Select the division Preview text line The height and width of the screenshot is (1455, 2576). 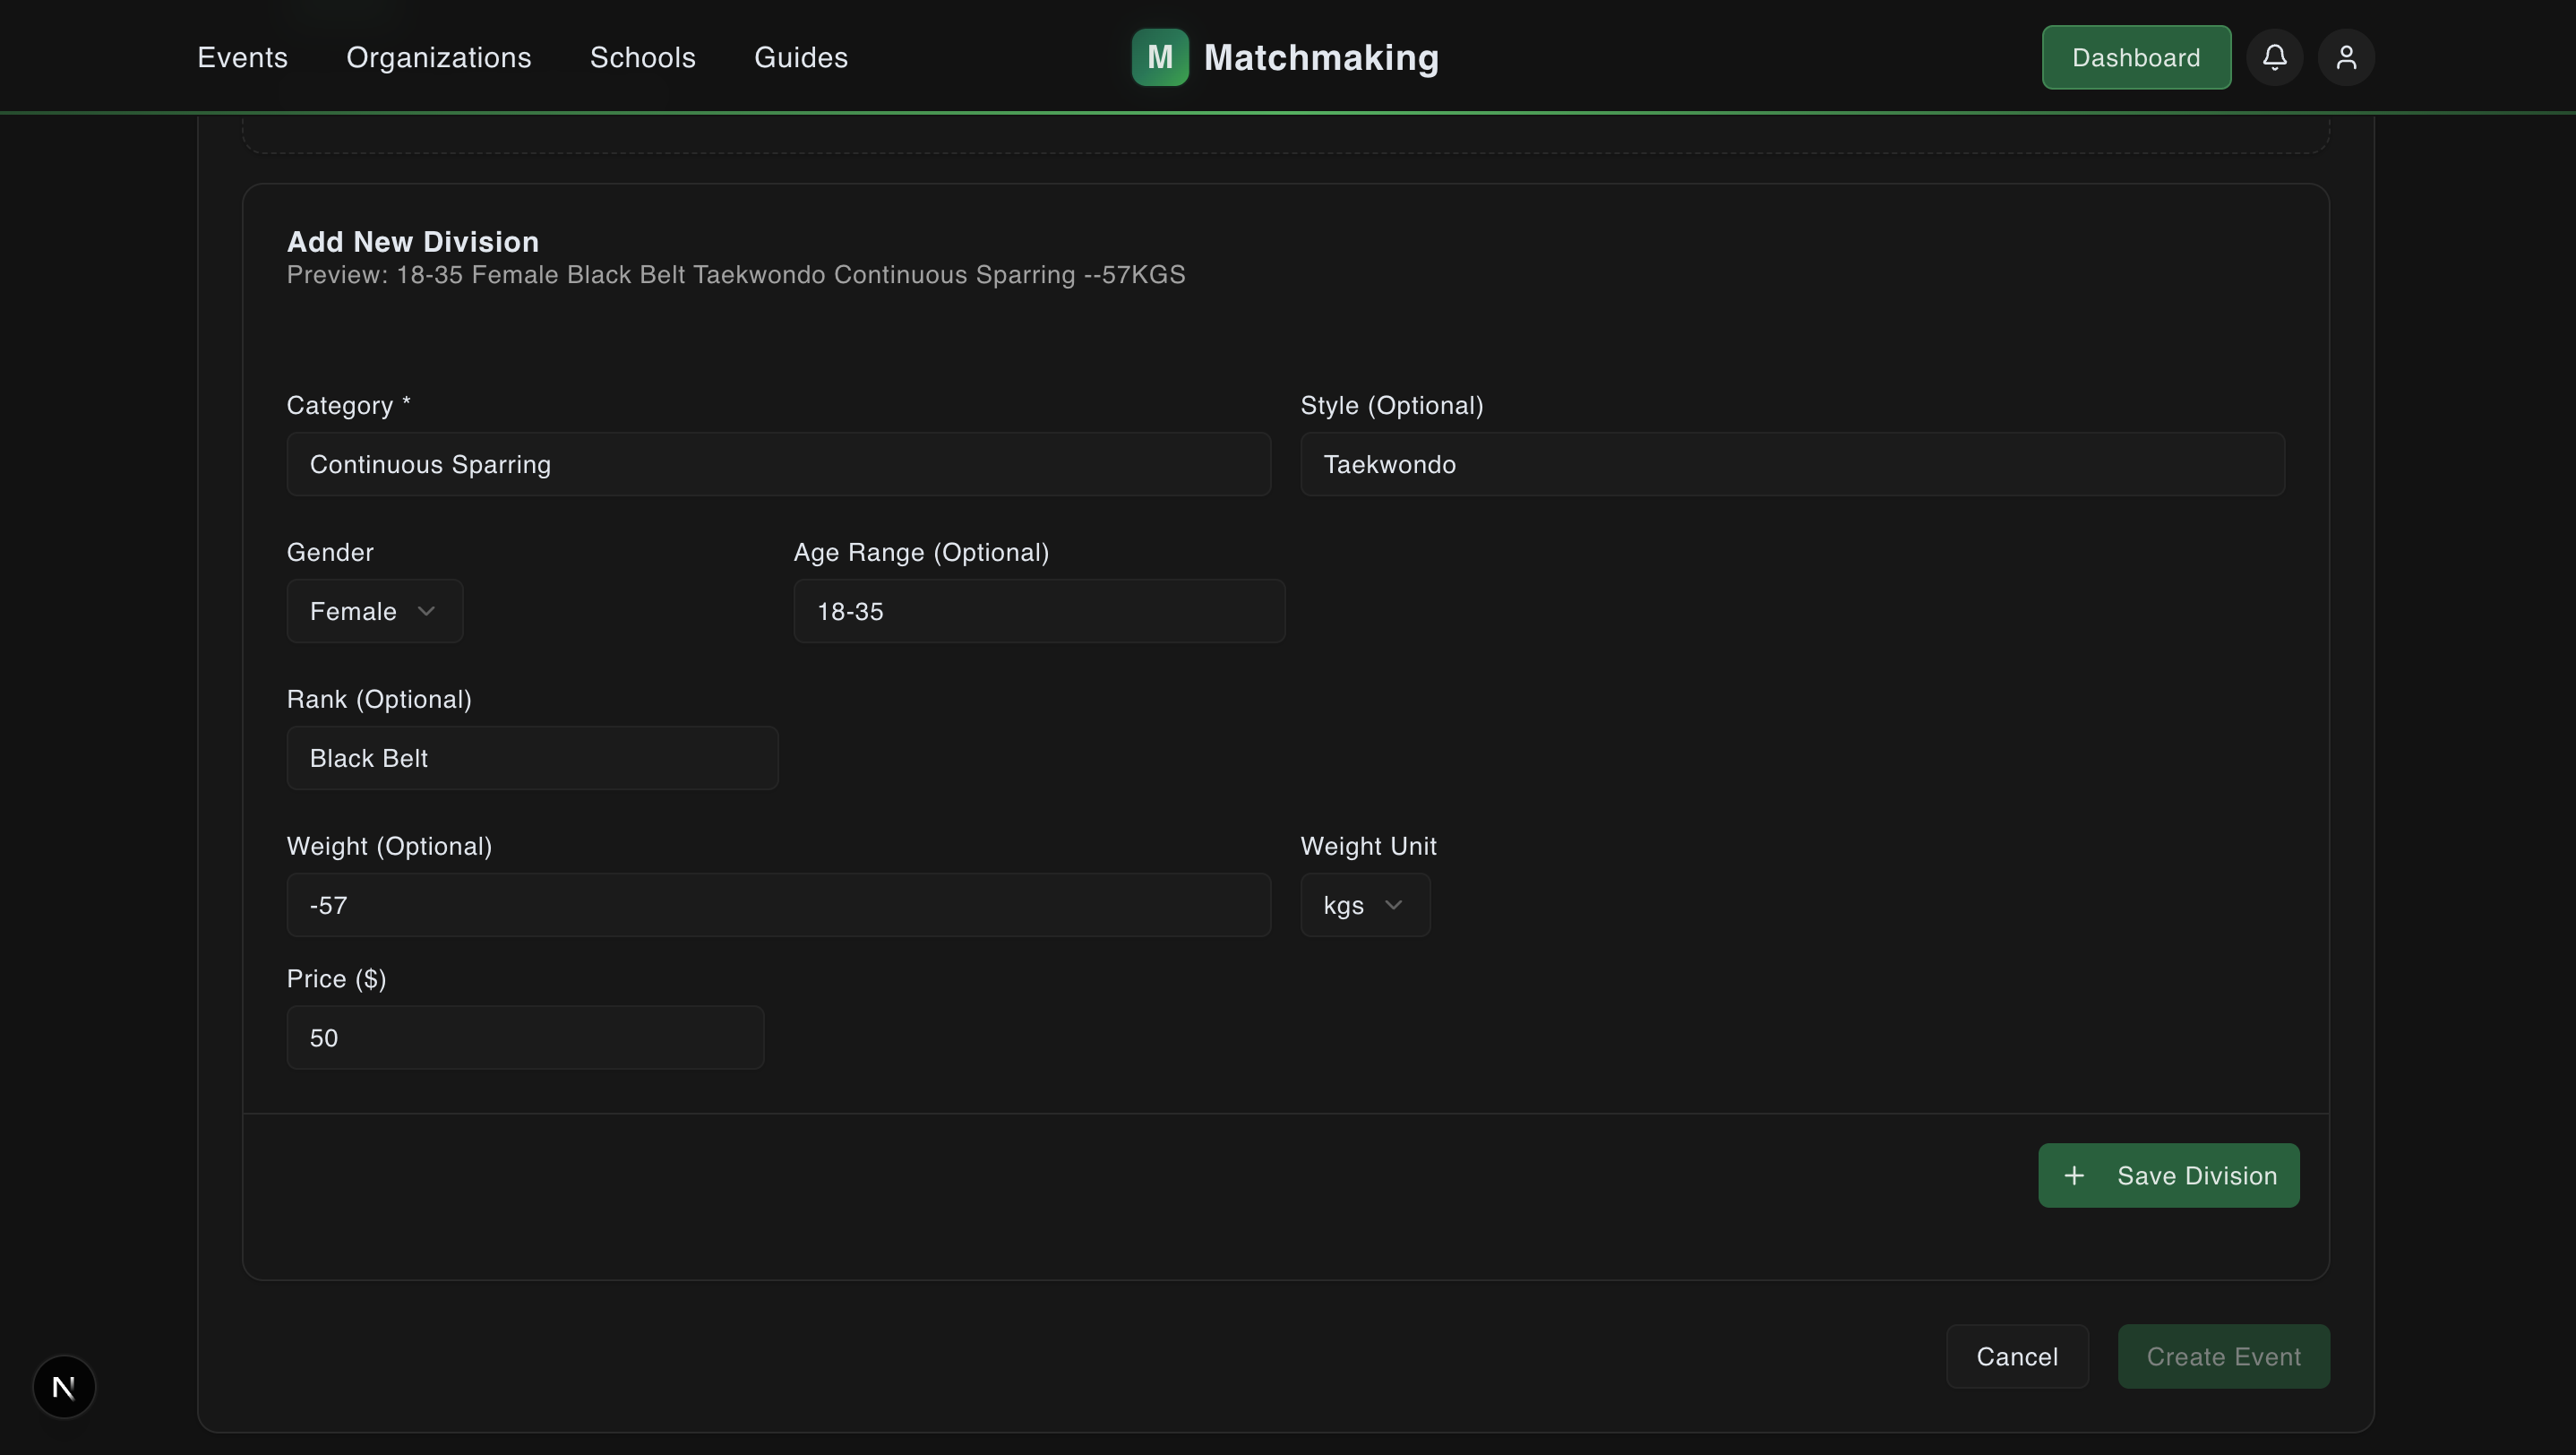point(736,275)
